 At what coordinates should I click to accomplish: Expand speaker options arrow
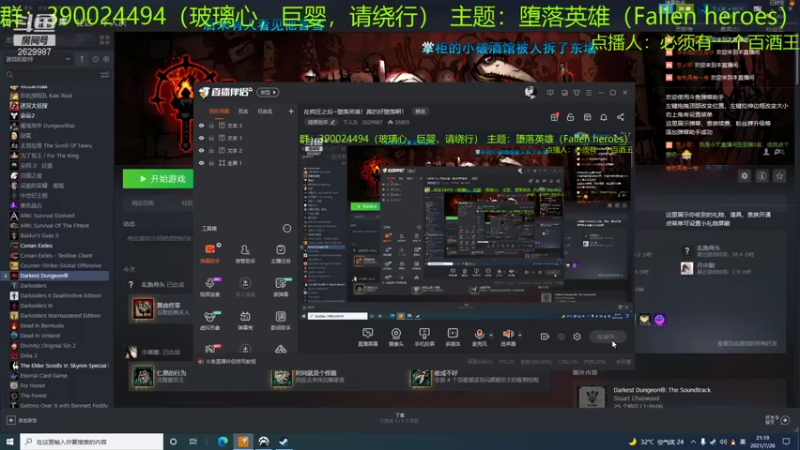pyautogui.click(x=520, y=335)
